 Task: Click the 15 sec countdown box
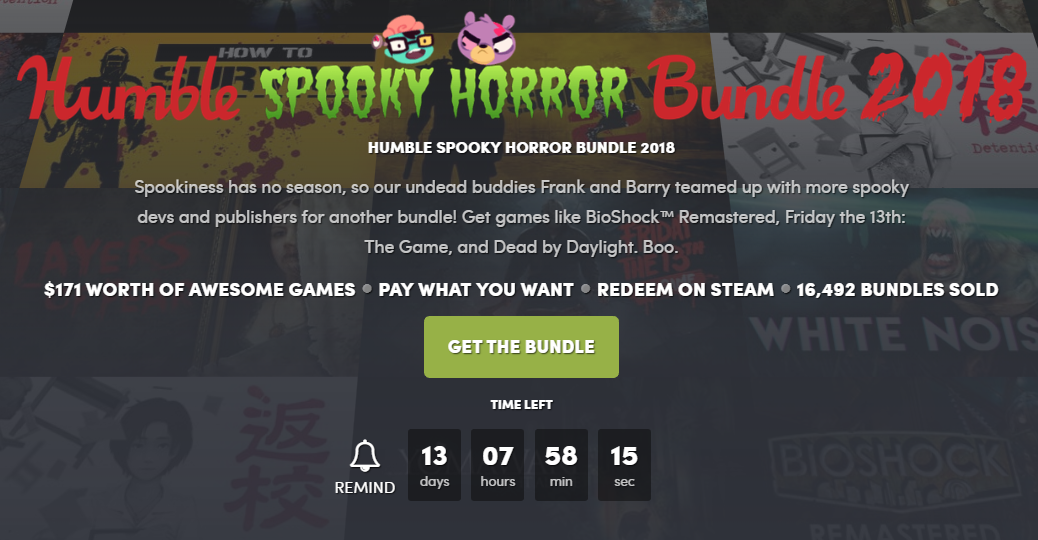coord(624,465)
